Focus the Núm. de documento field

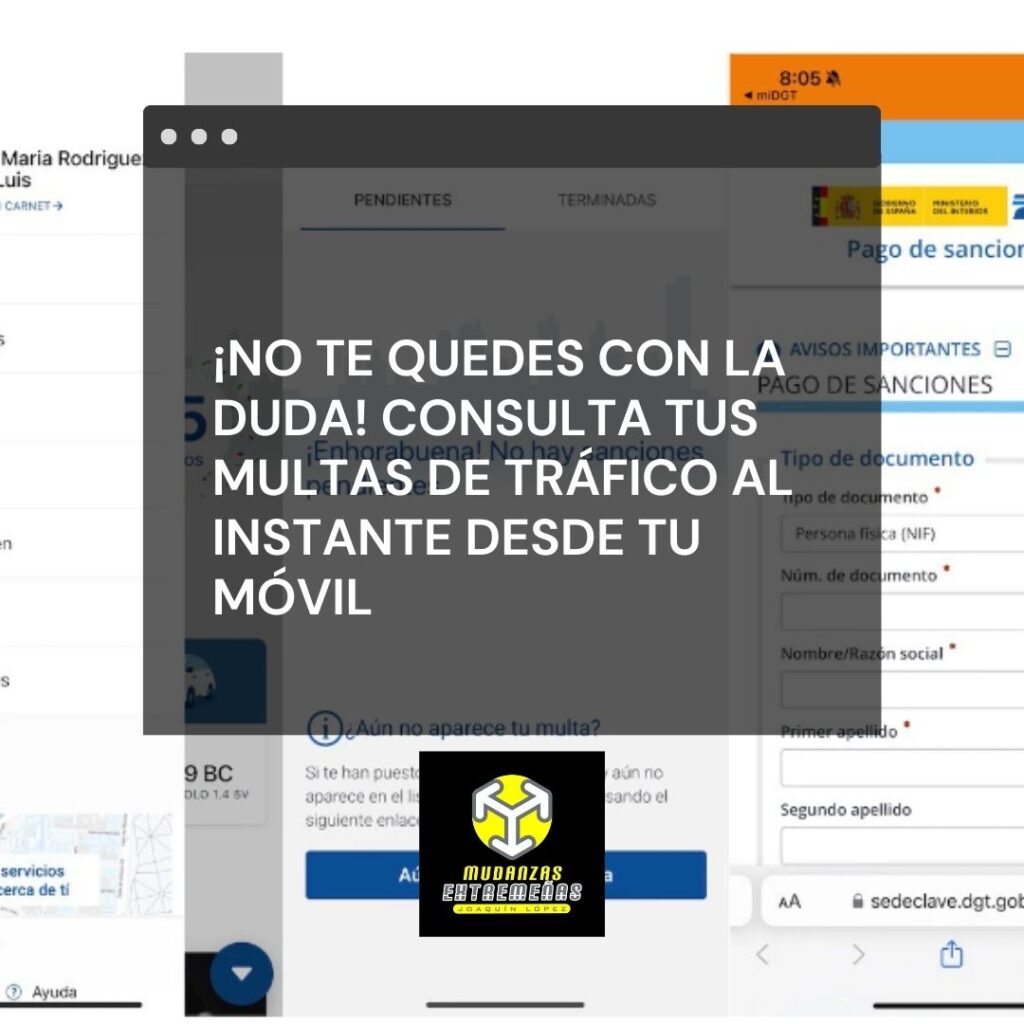pos(903,611)
